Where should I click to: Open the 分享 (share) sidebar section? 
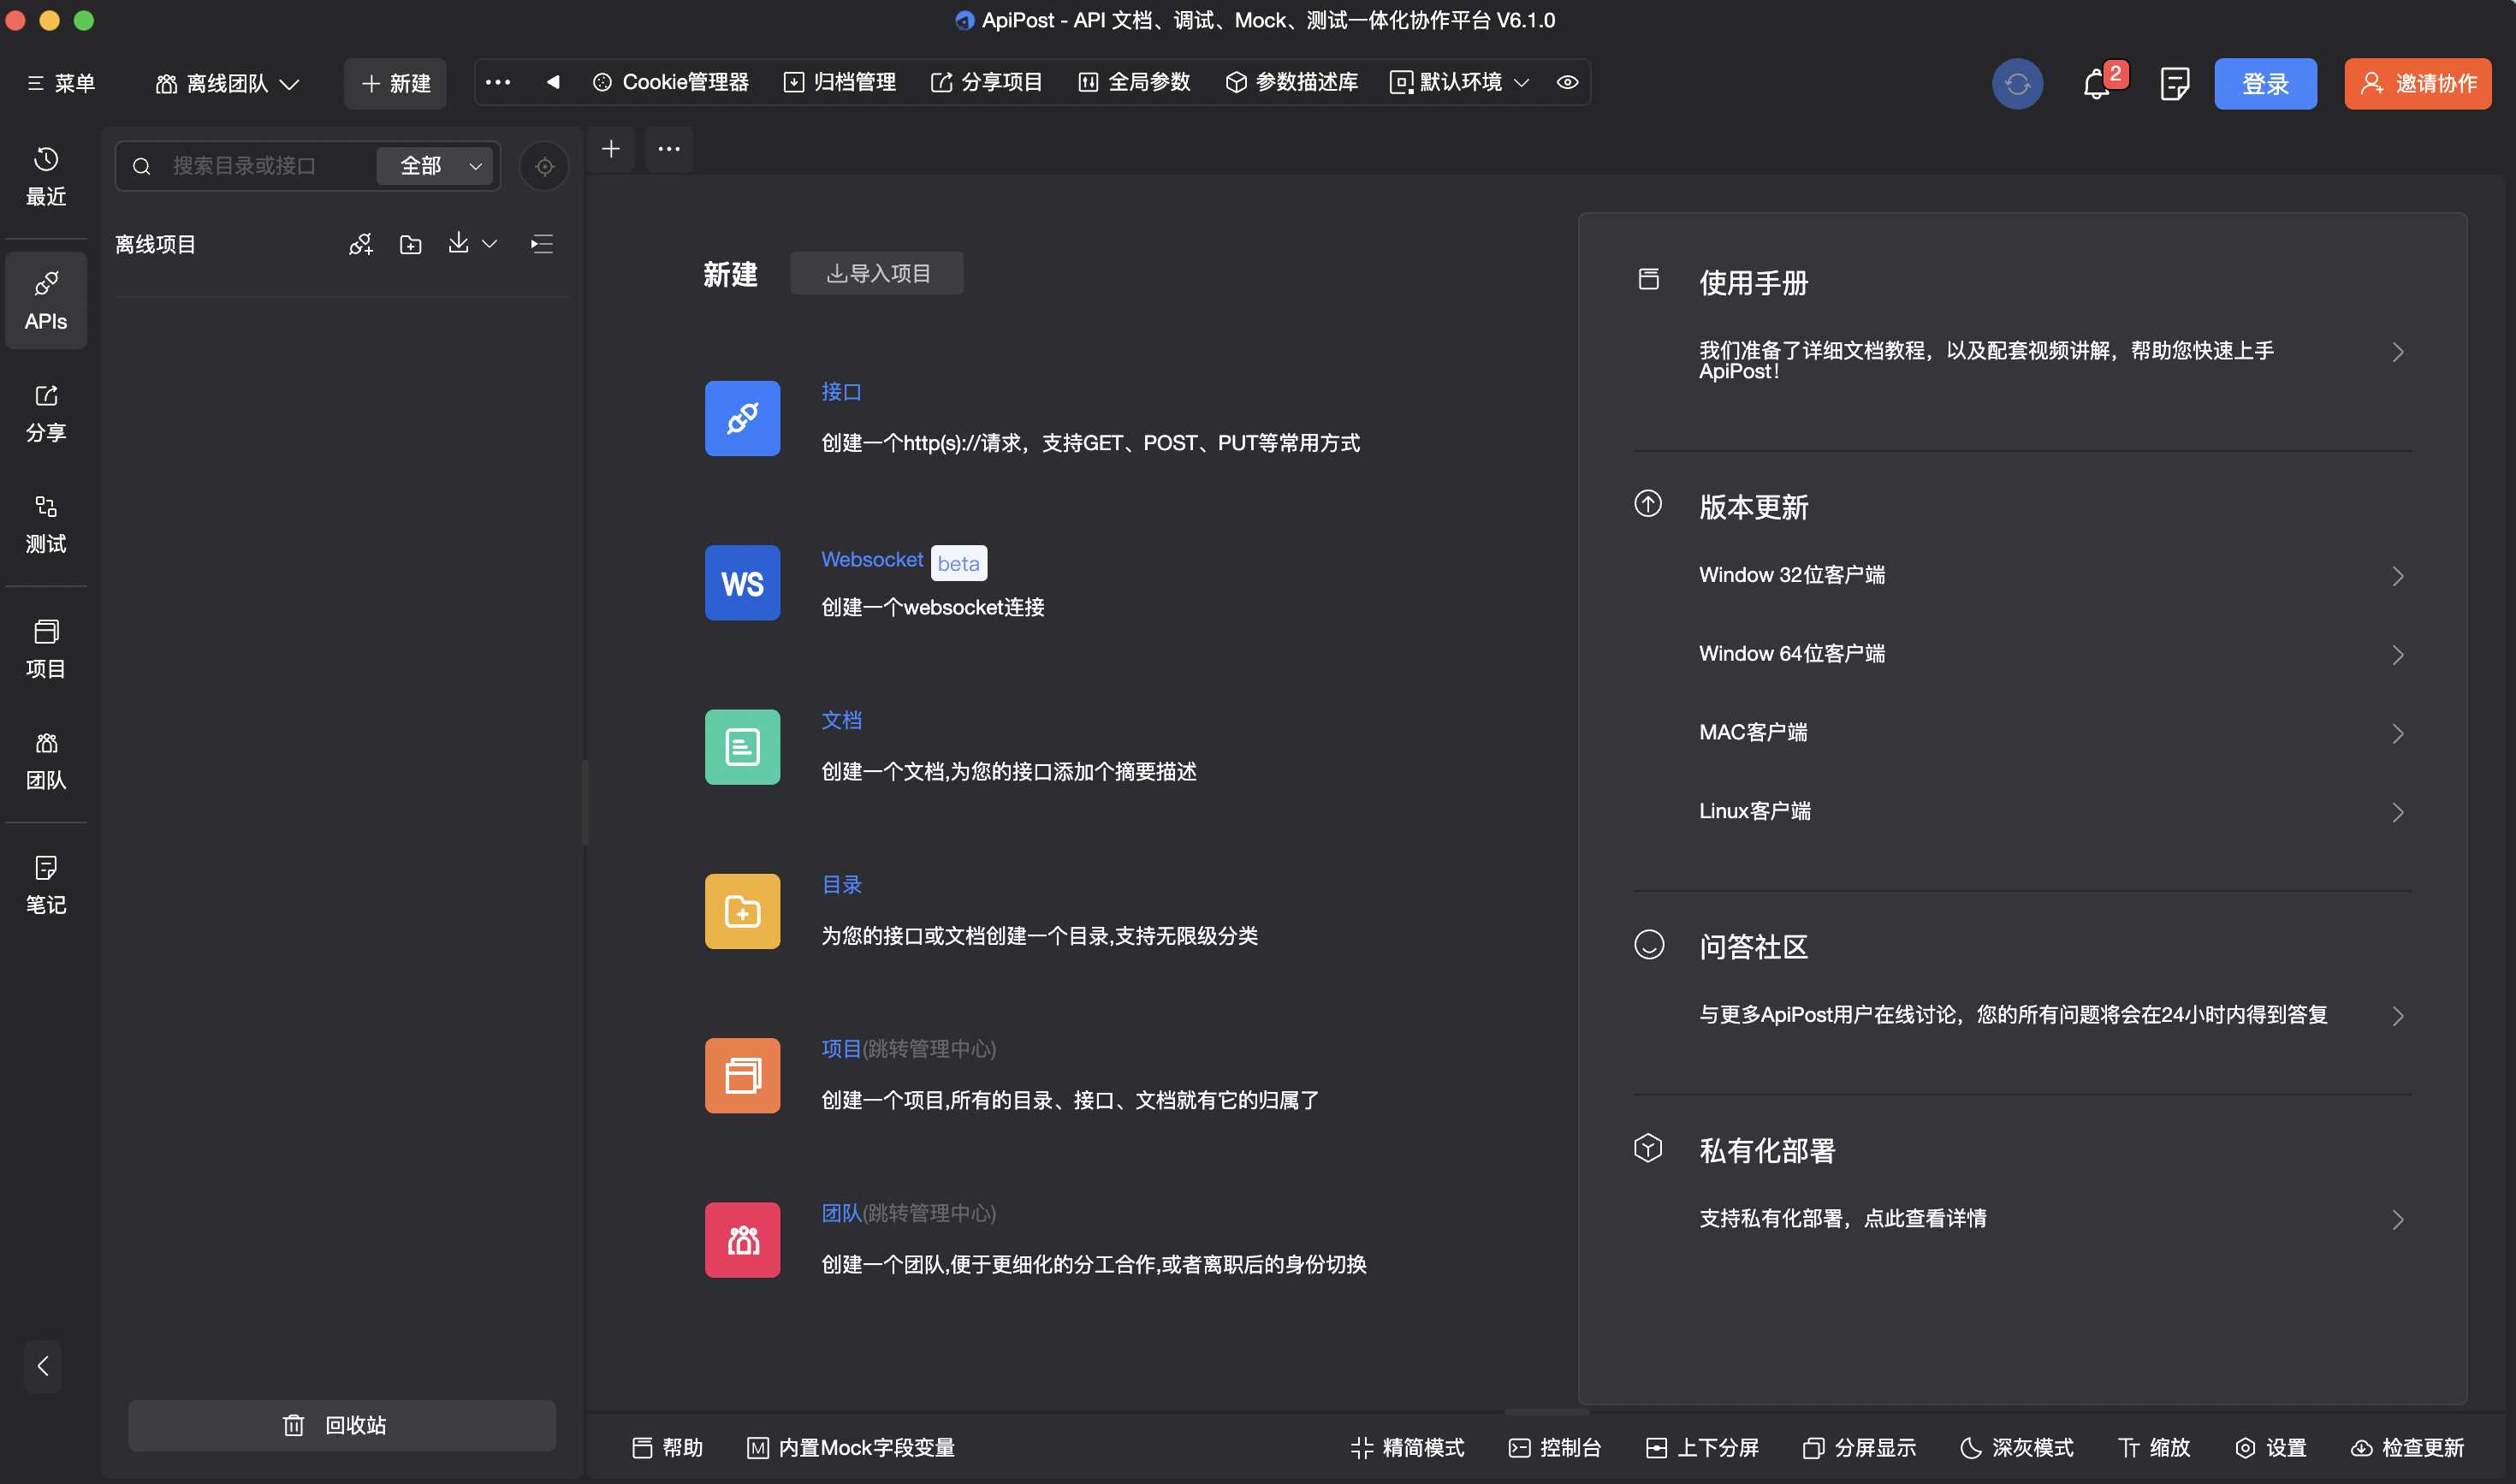pos(46,413)
